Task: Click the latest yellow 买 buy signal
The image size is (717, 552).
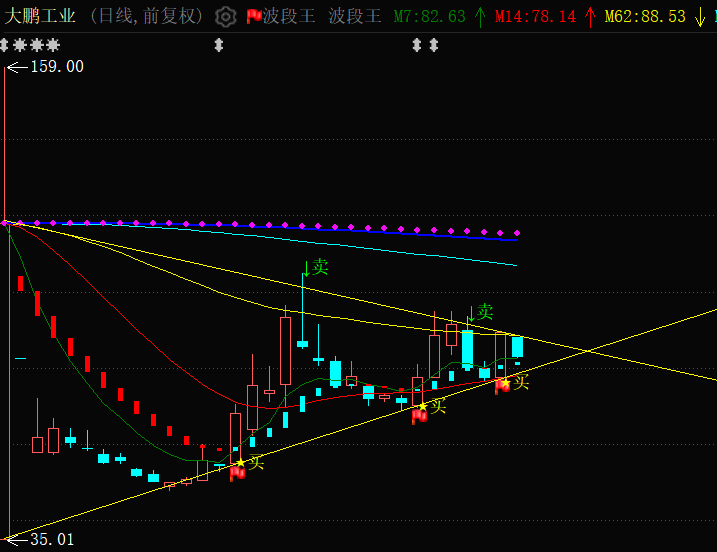Action: click(521, 381)
